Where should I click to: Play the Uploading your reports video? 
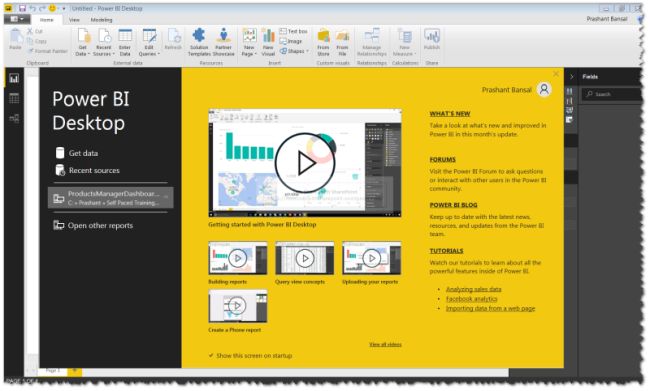pyautogui.click(x=372, y=258)
